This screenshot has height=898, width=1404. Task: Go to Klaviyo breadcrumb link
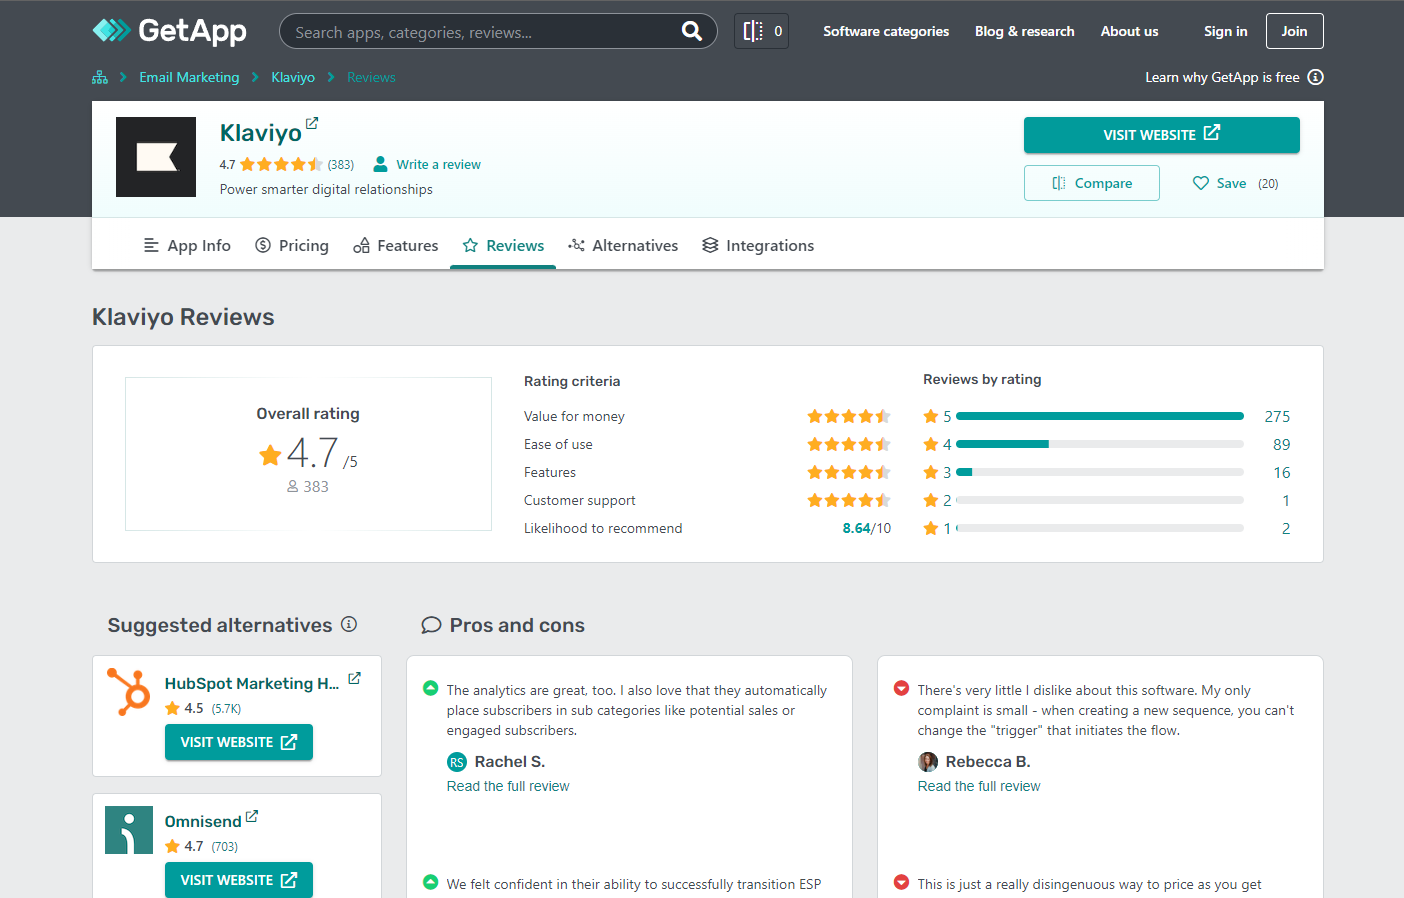tap(293, 77)
